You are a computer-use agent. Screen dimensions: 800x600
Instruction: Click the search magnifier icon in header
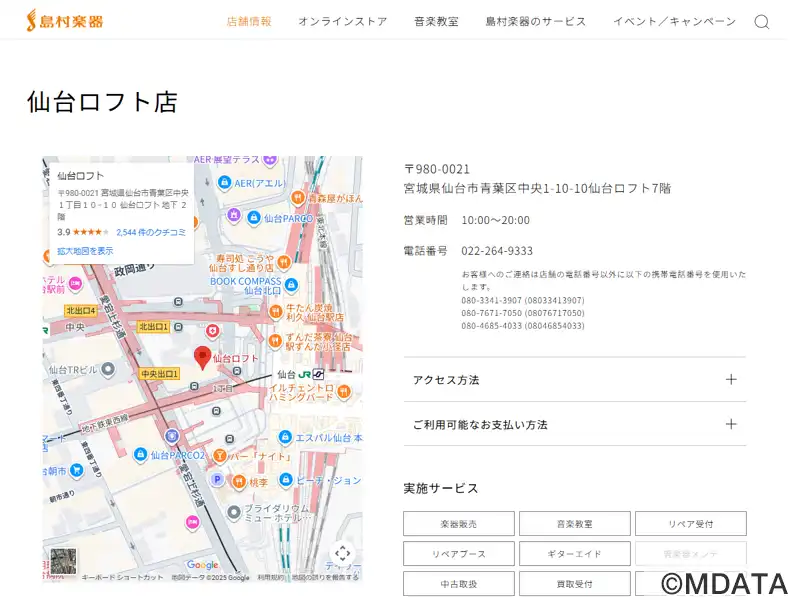[x=762, y=22]
